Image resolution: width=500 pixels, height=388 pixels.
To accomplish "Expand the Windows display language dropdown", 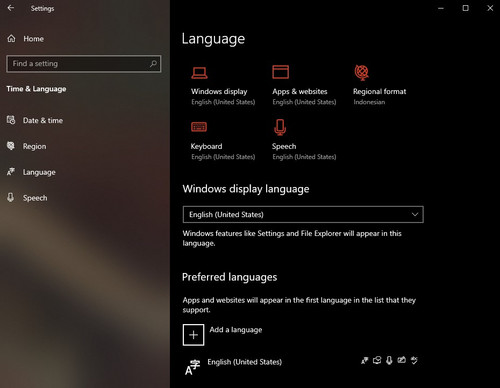I will point(303,214).
